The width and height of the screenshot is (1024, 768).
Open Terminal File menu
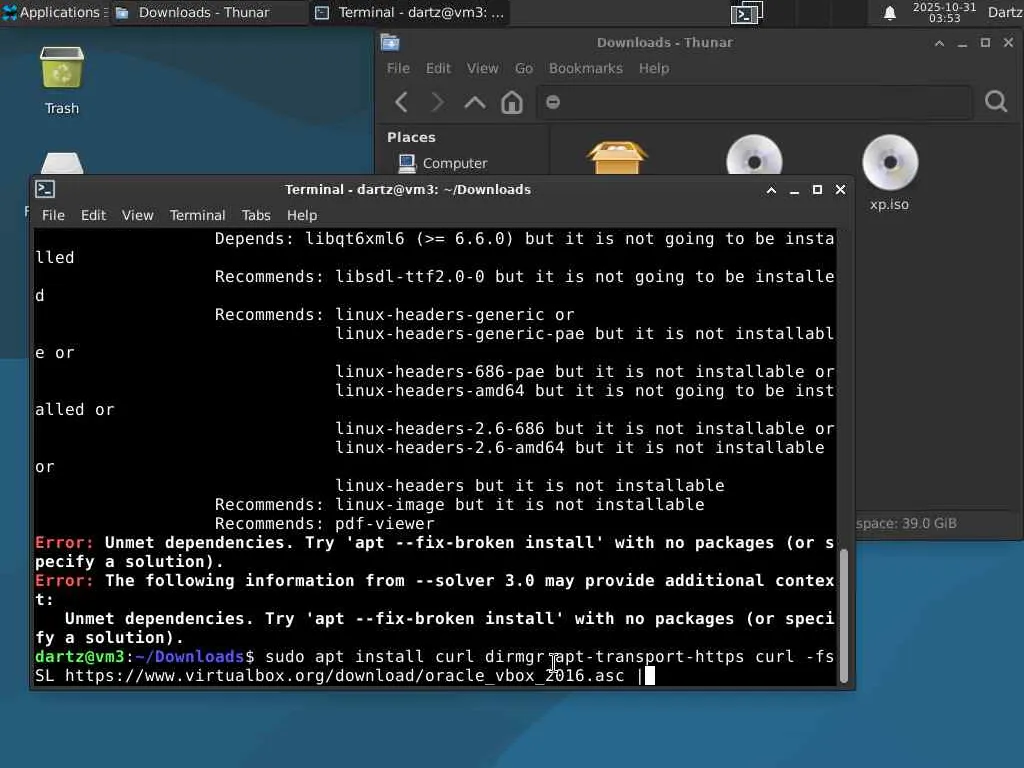coord(53,215)
